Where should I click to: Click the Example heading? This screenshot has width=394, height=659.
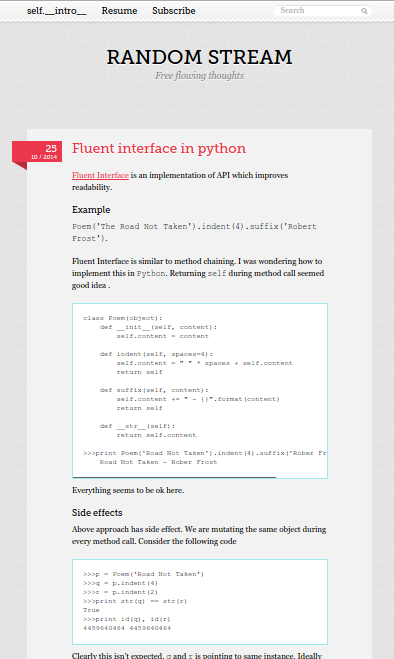(91, 210)
